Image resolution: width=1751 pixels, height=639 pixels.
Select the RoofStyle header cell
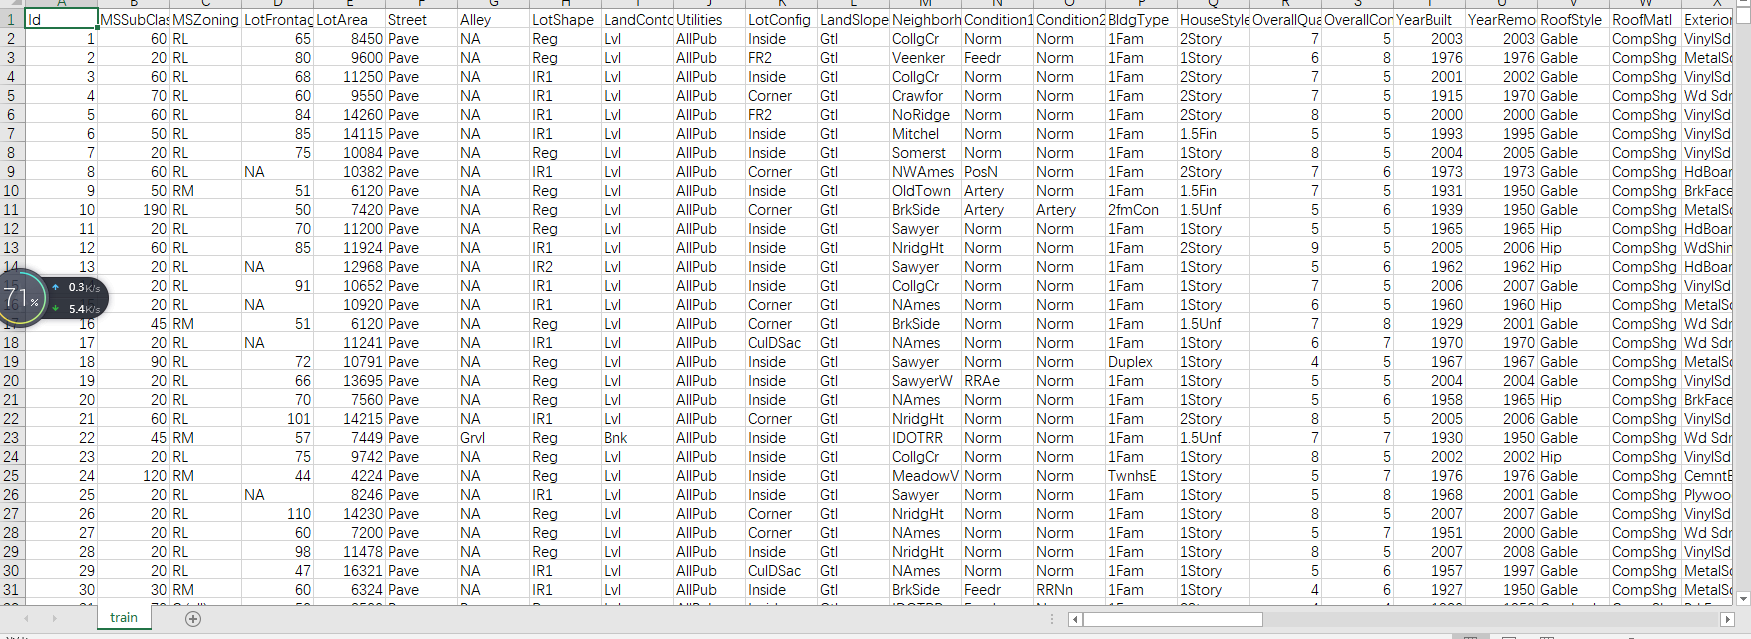click(x=1573, y=19)
